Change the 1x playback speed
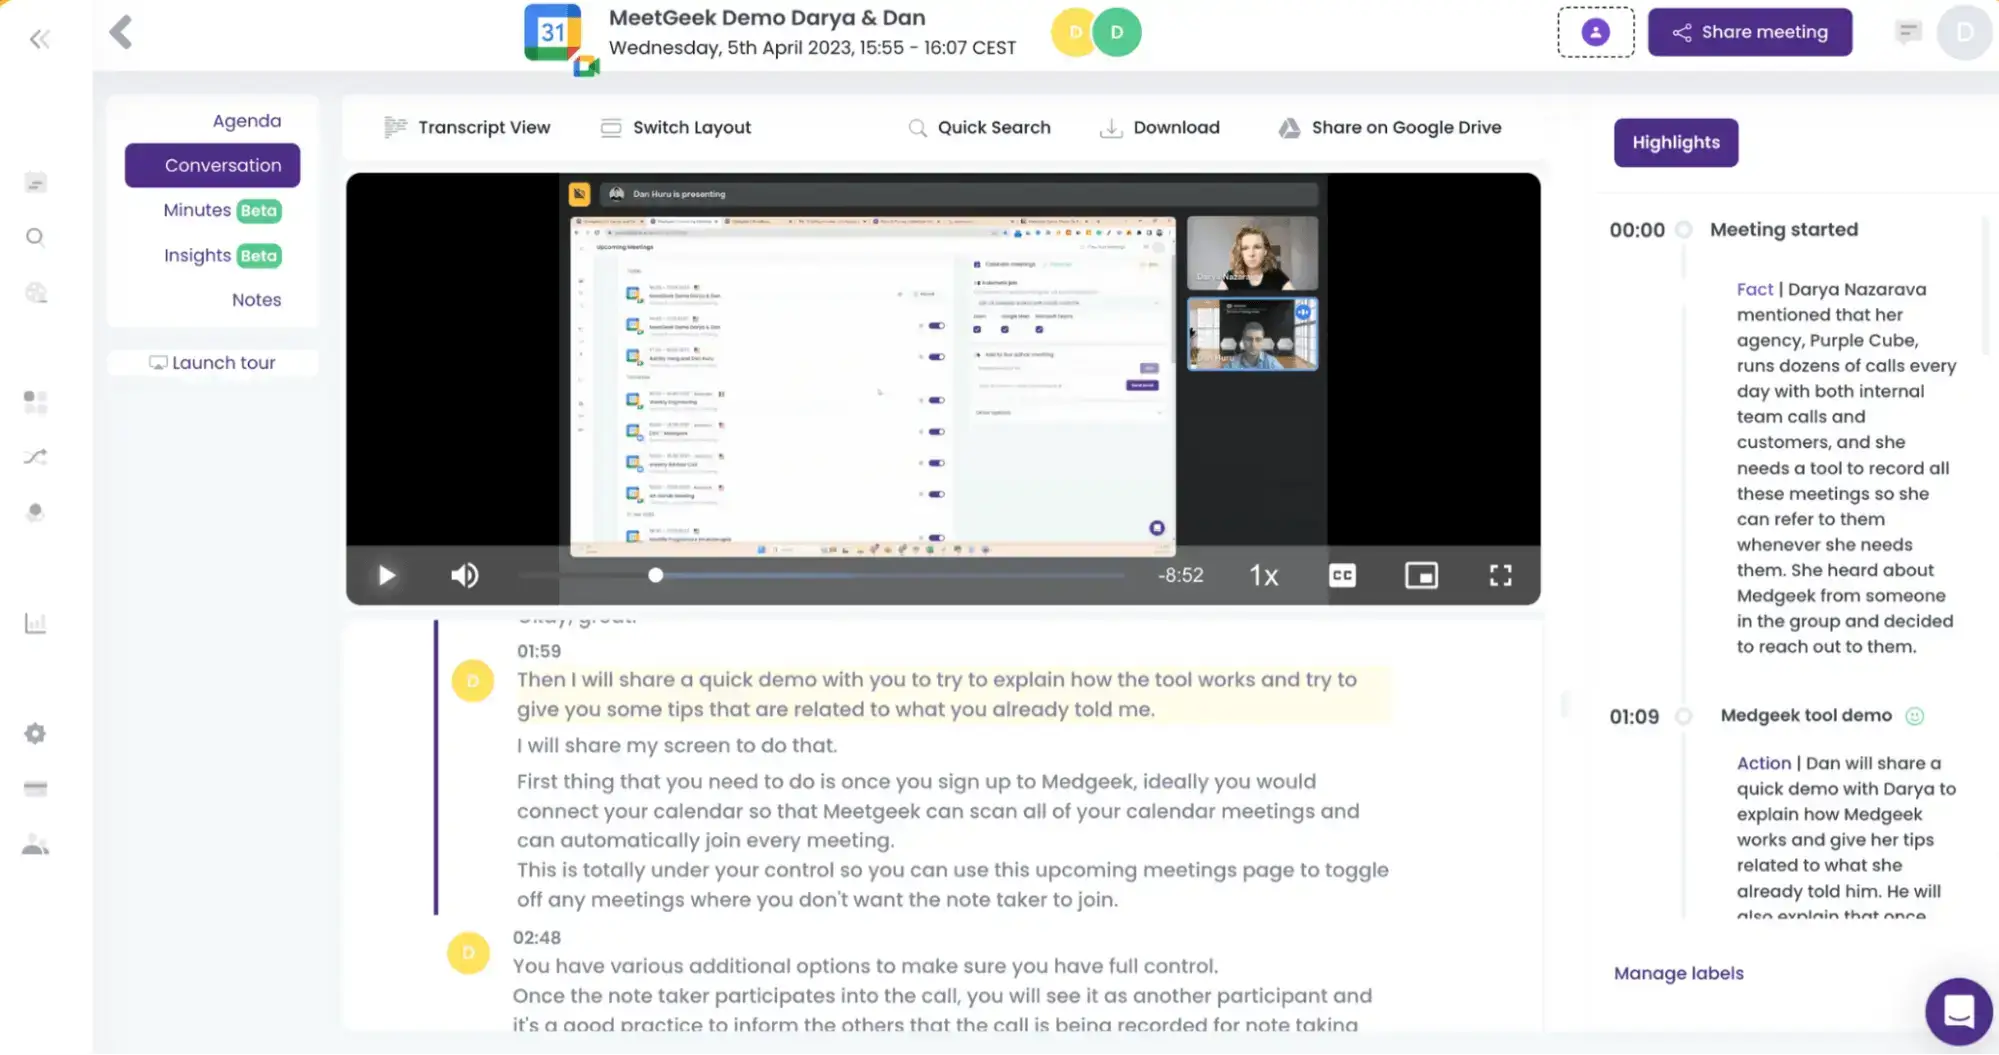The width and height of the screenshot is (1999, 1055). click(1264, 575)
